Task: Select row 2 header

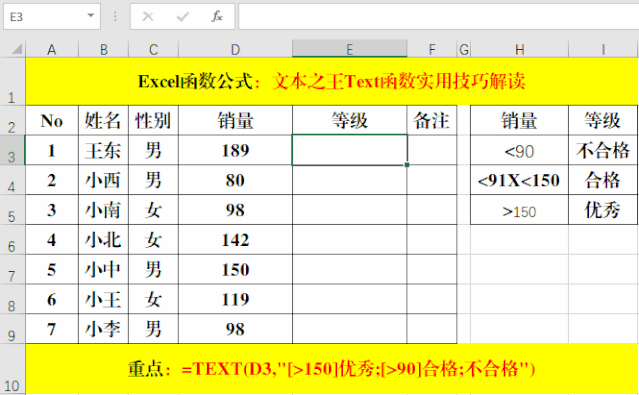Action: tap(12, 121)
